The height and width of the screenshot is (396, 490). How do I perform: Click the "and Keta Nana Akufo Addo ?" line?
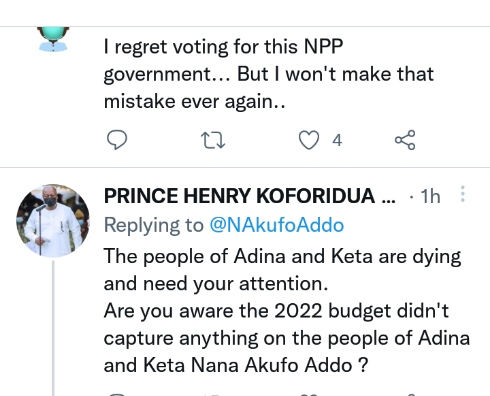point(236,365)
